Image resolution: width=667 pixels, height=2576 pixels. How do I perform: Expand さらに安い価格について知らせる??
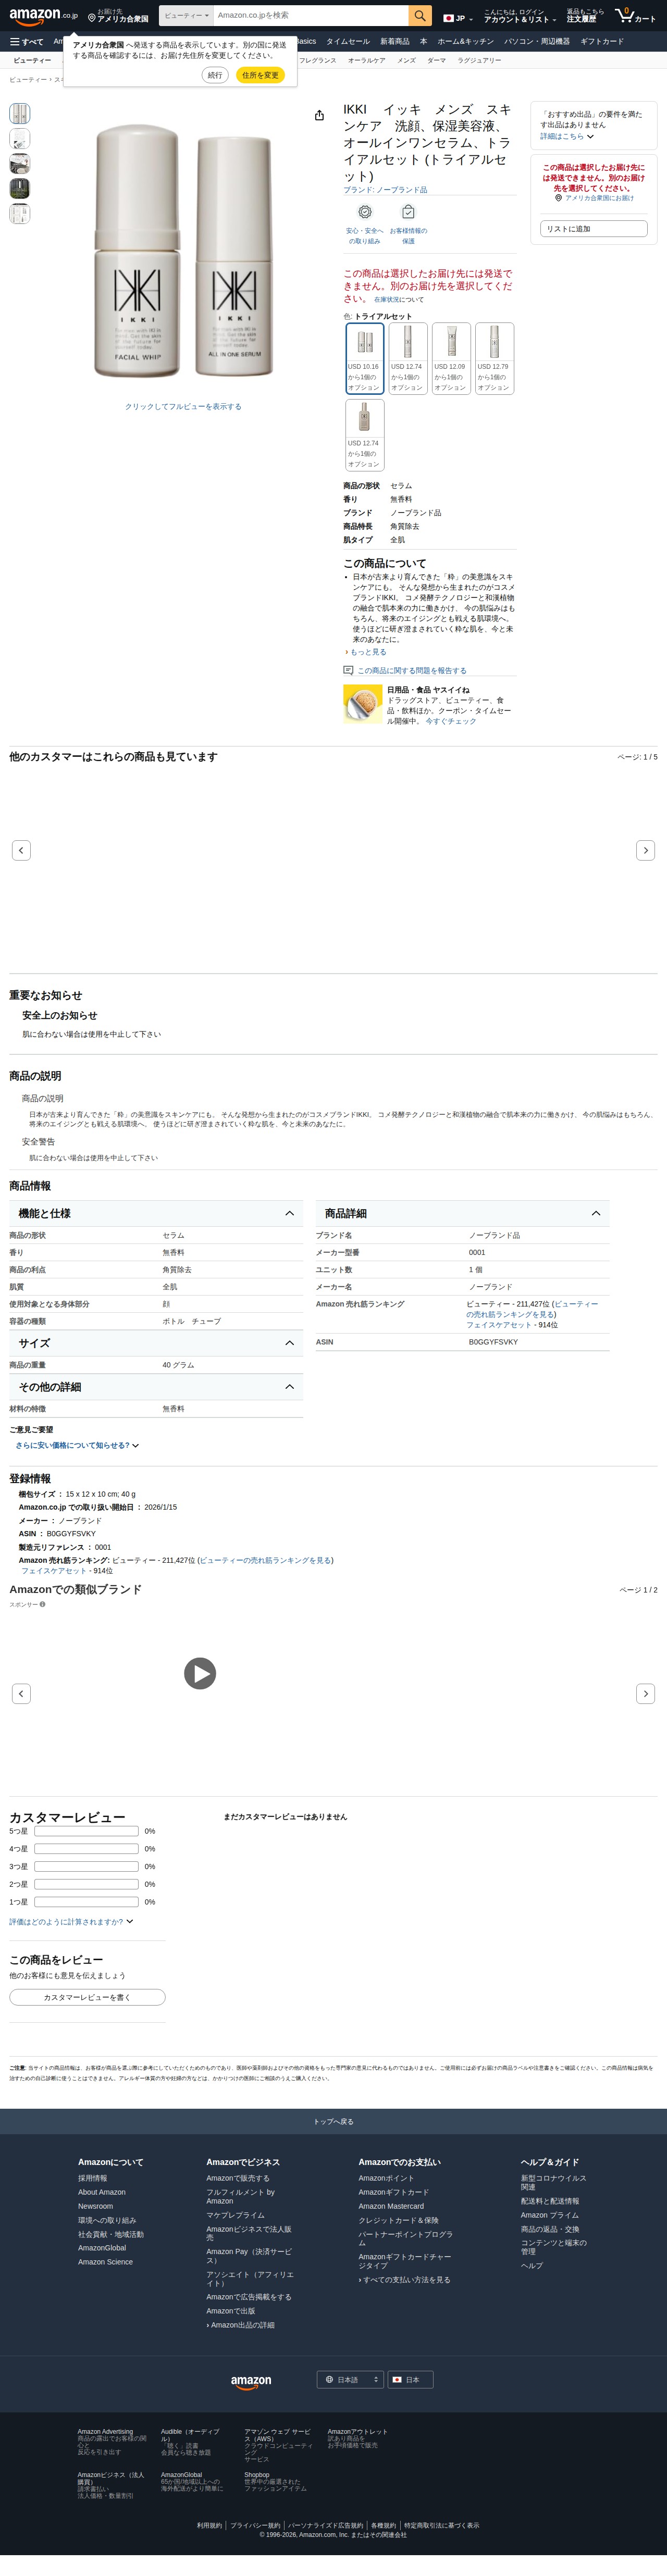(x=77, y=1445)
